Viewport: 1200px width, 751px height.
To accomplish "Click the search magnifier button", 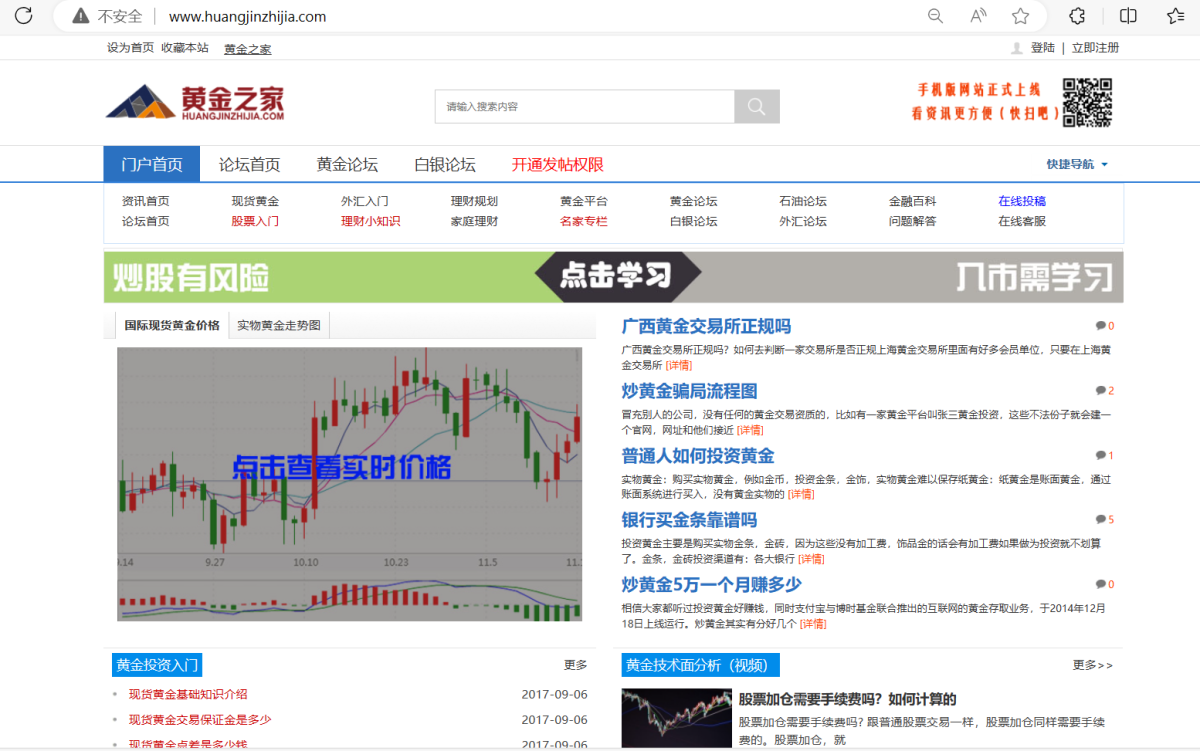I will (x=757, y=106).
